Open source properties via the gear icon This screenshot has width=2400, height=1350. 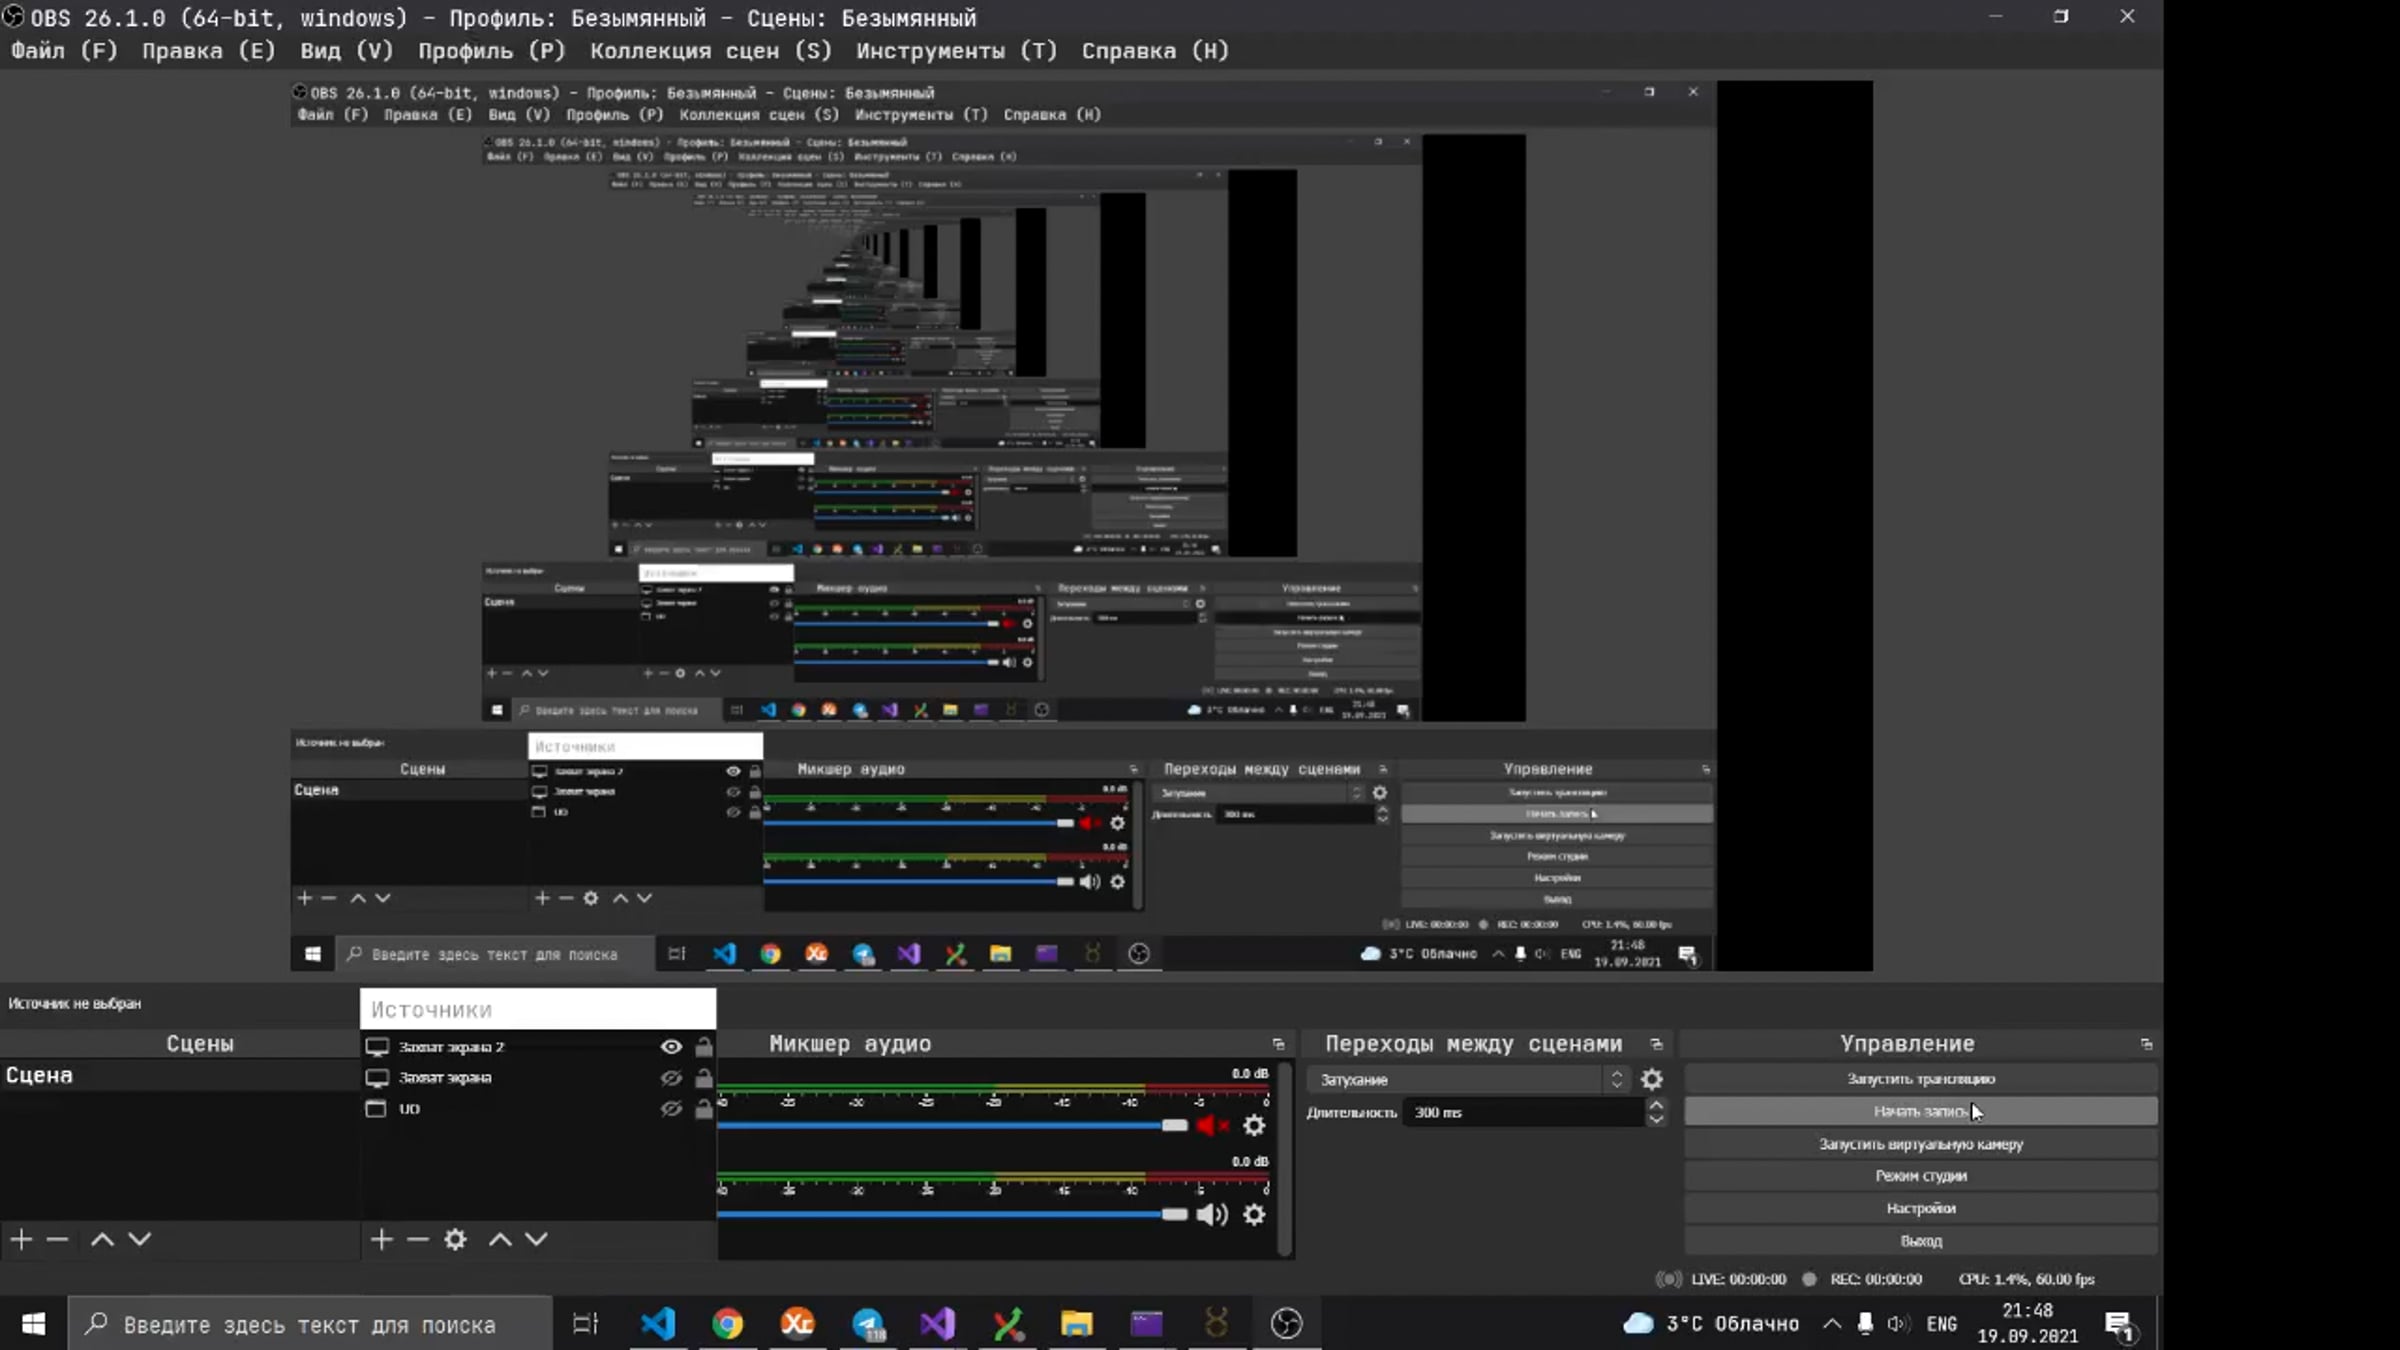[x=456, y=1240]
